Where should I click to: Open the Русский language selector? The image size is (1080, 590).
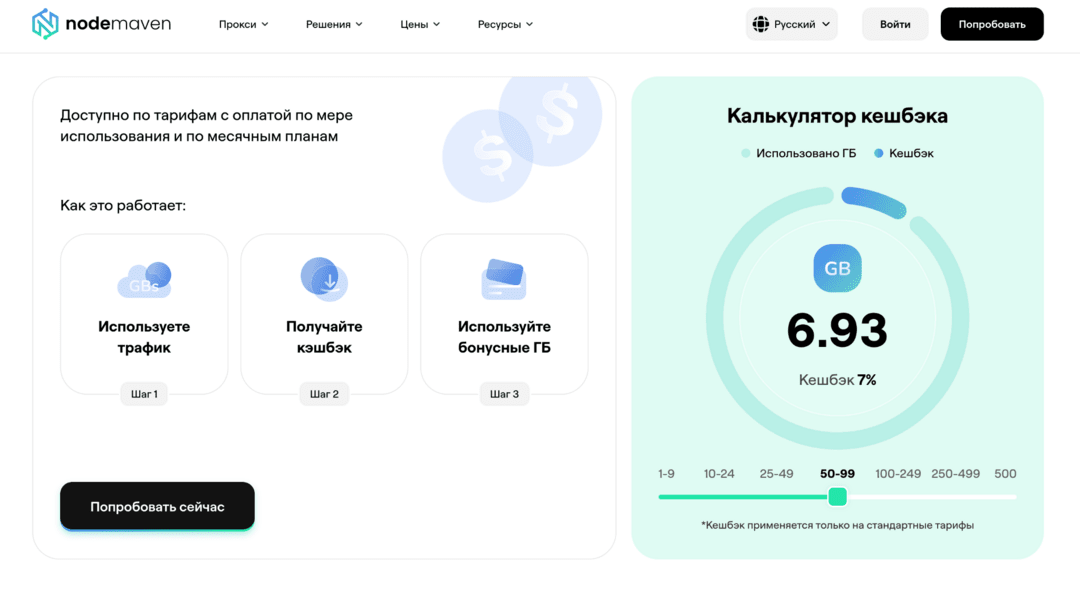click(x=791, y=24)
